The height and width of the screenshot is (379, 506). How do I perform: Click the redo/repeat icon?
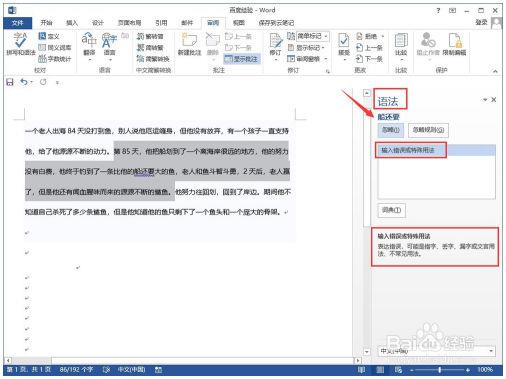point(43,82)
